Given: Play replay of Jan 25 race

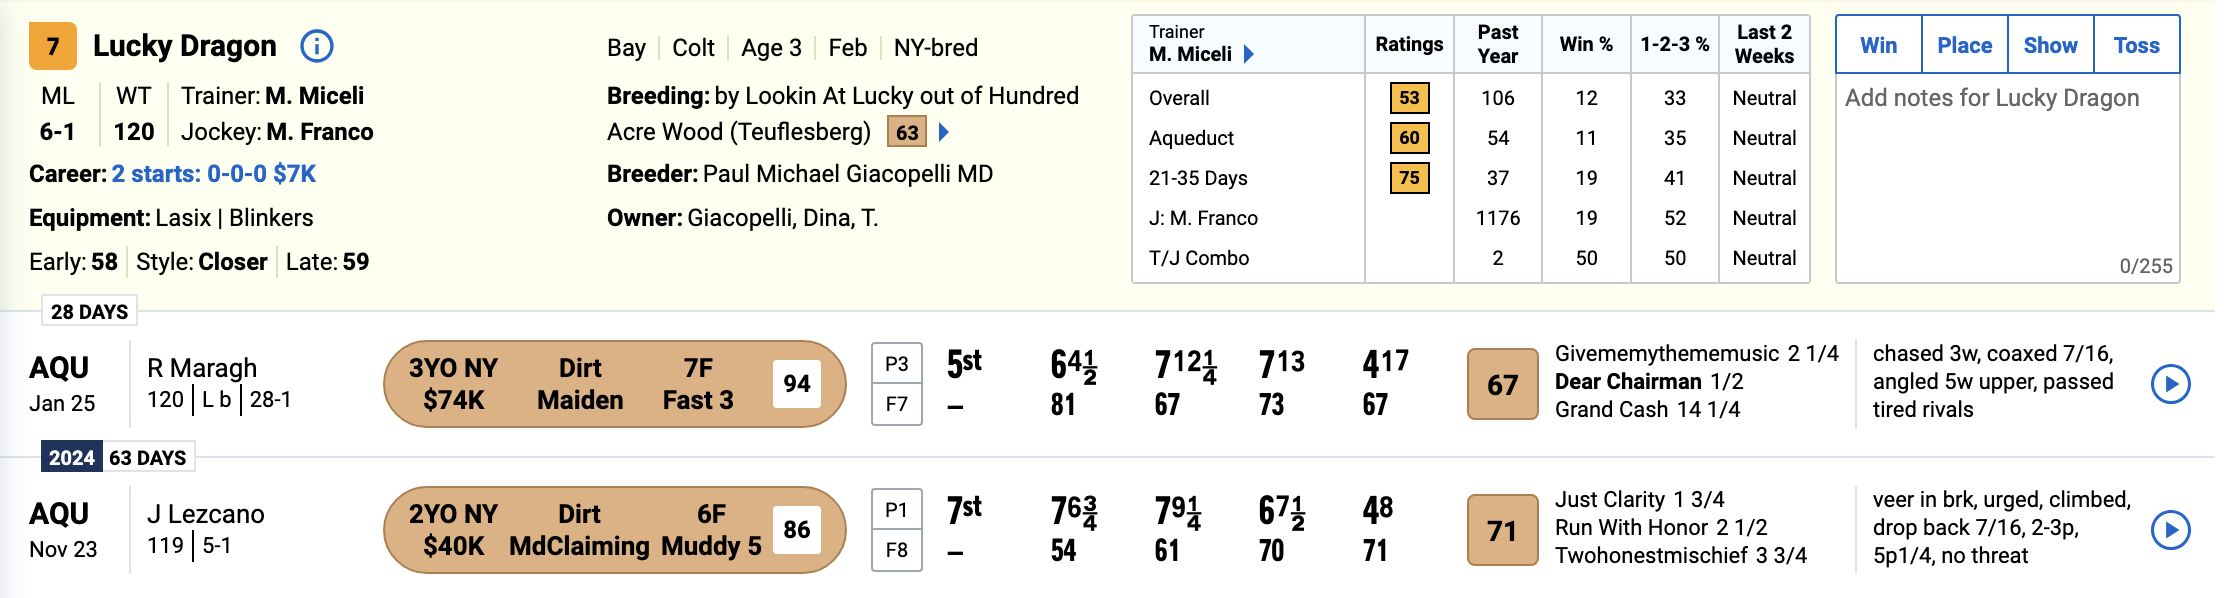Looking at the screenshot, I should [2171, 384].
